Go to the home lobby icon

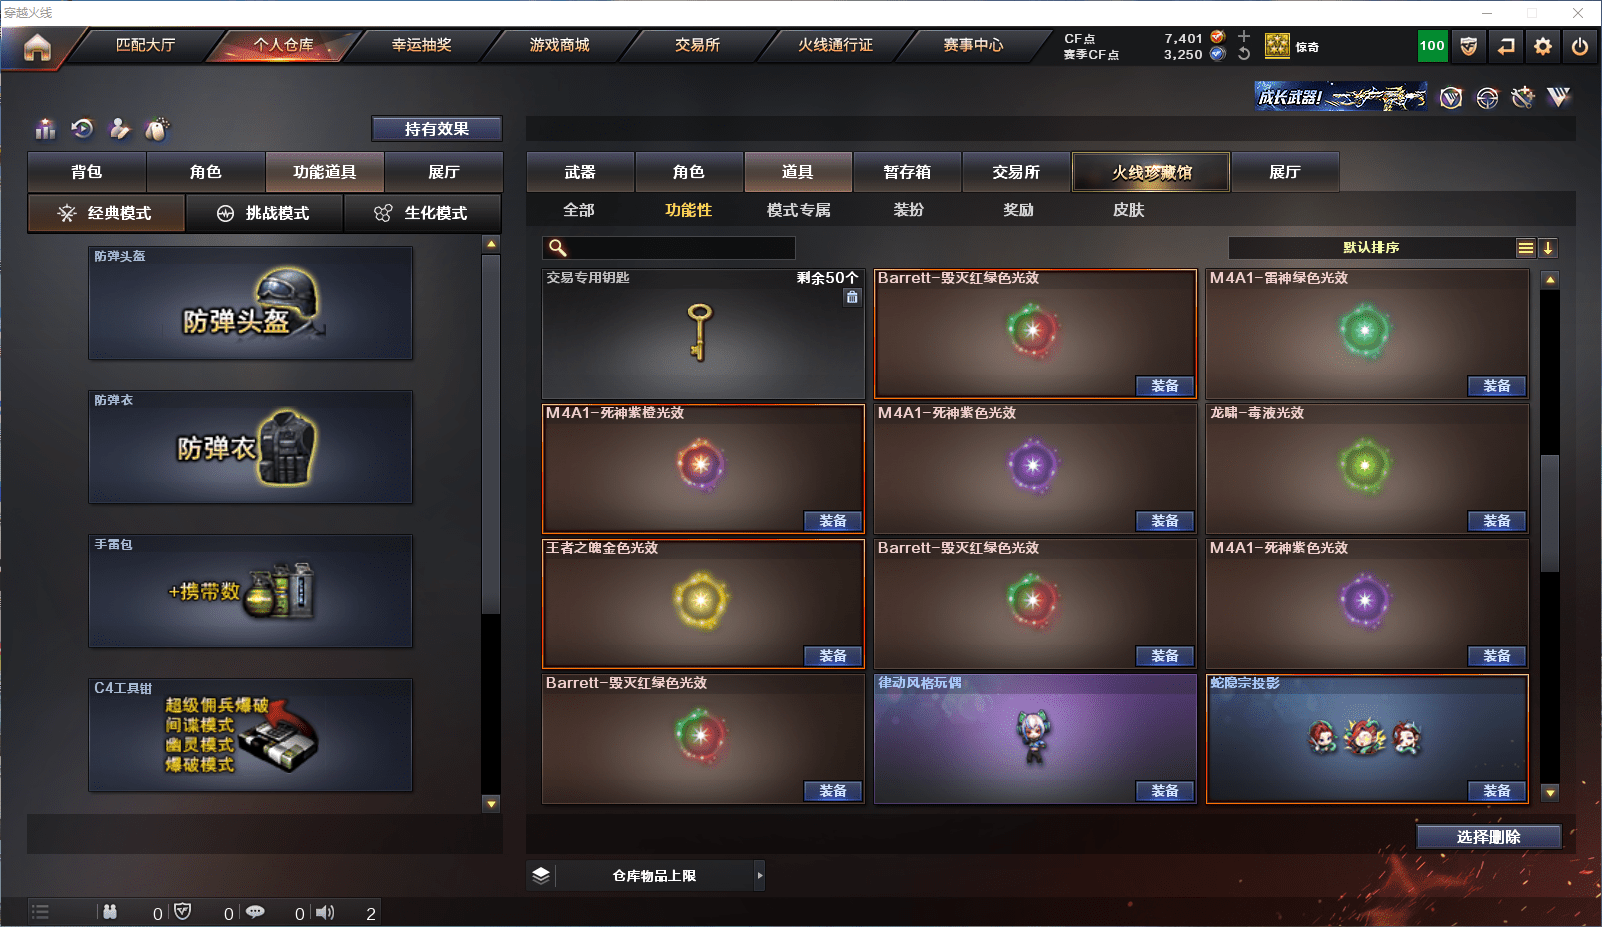point(37,47)
